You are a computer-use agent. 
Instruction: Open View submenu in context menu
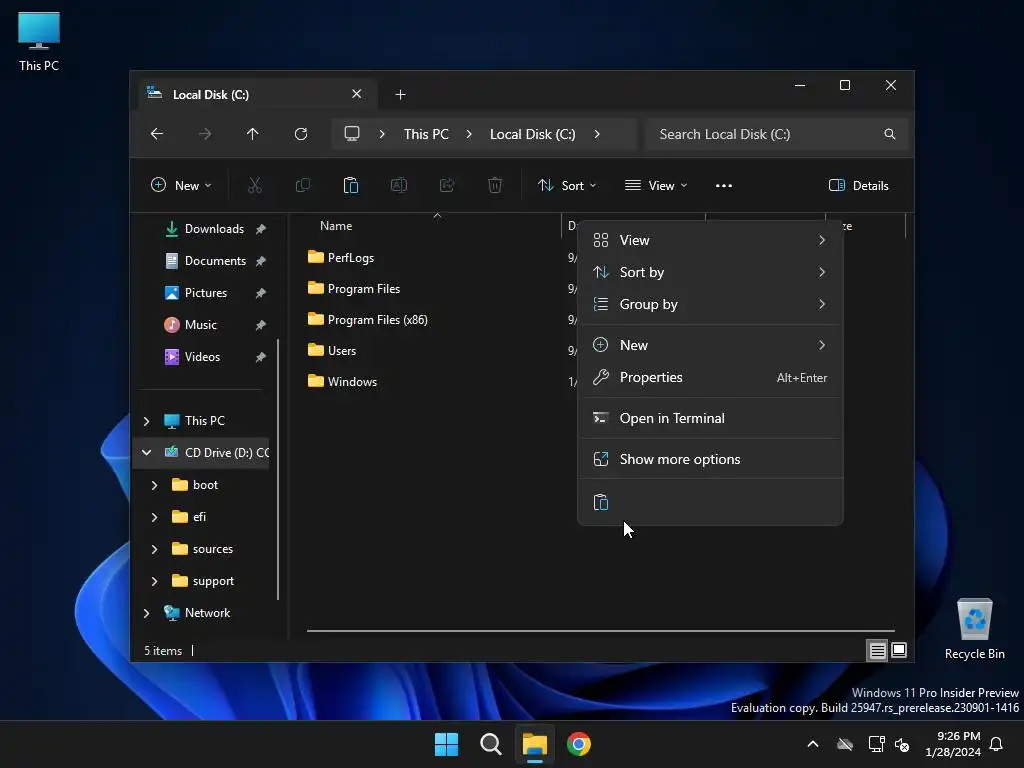(x=710, y=240)
